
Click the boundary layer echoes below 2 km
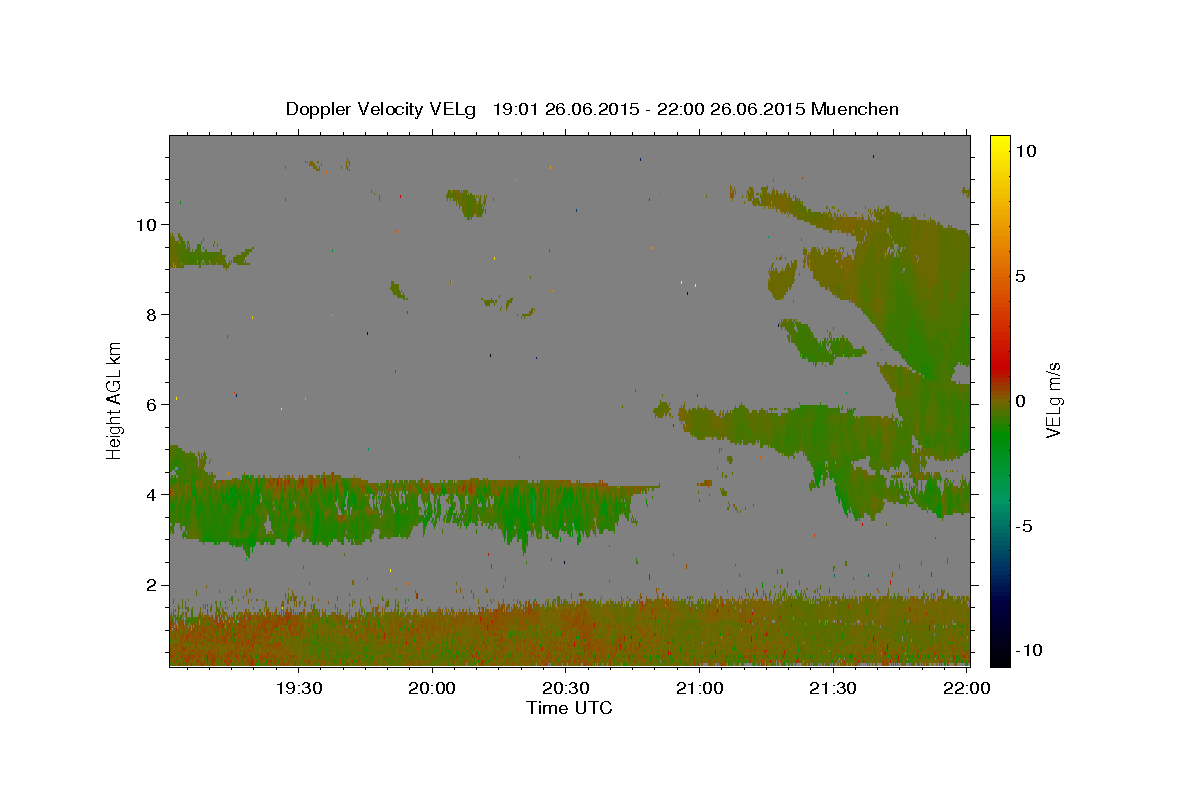pos(570,632)
